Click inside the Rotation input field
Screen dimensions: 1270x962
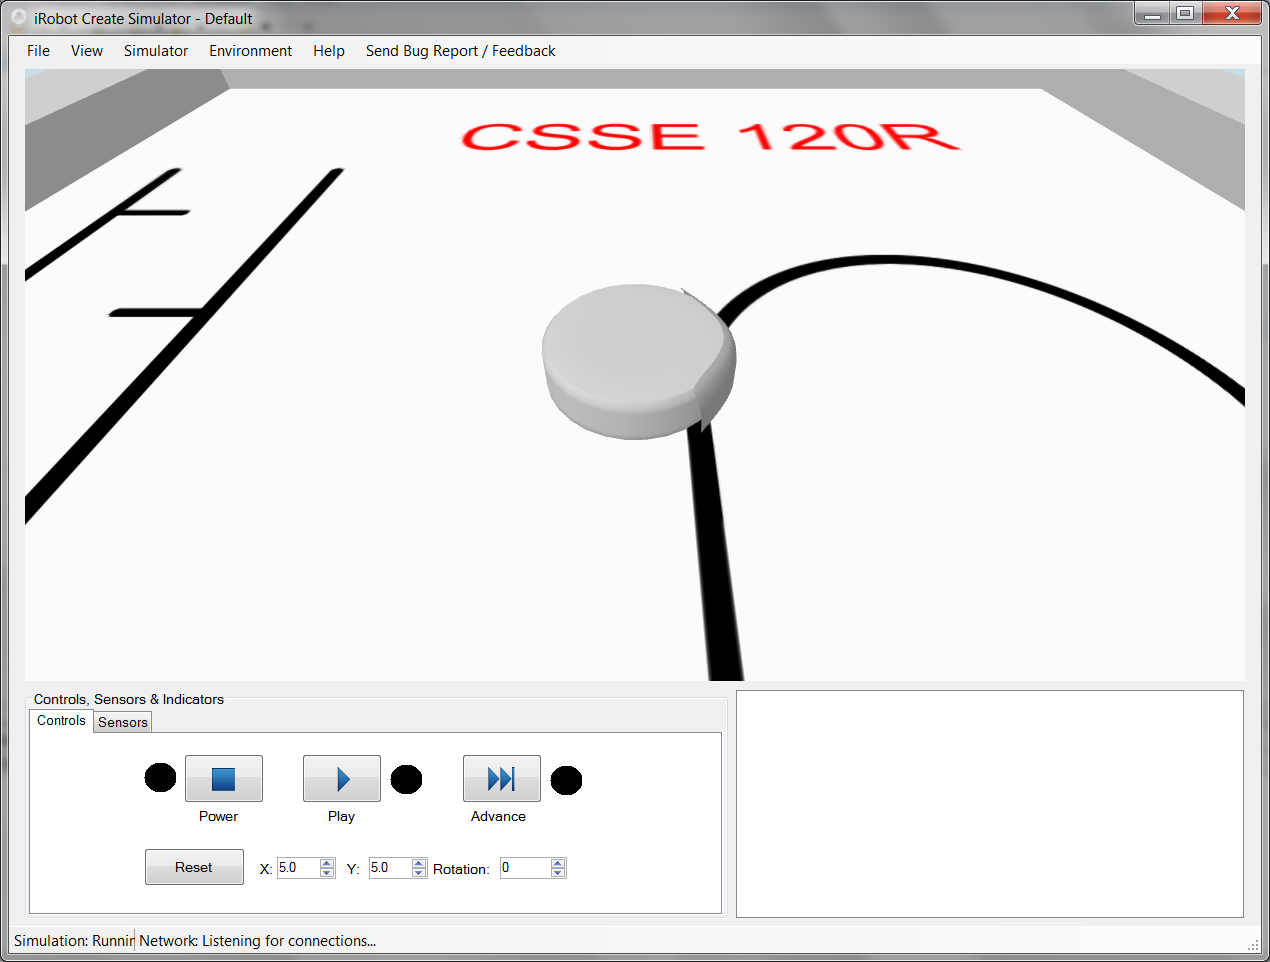tap(524, 868)
